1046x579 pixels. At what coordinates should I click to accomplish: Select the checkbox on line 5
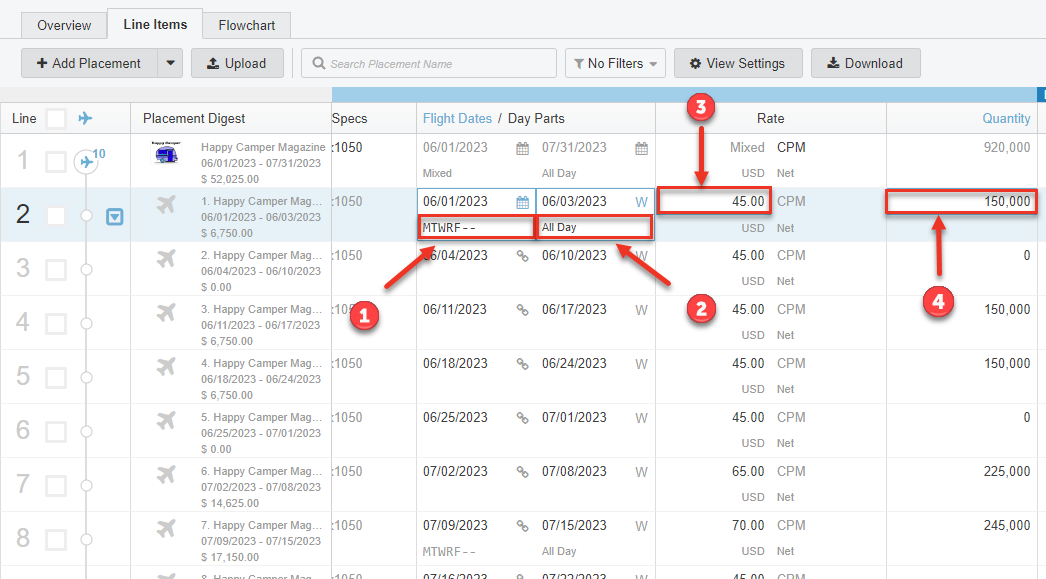click(56, 378)
